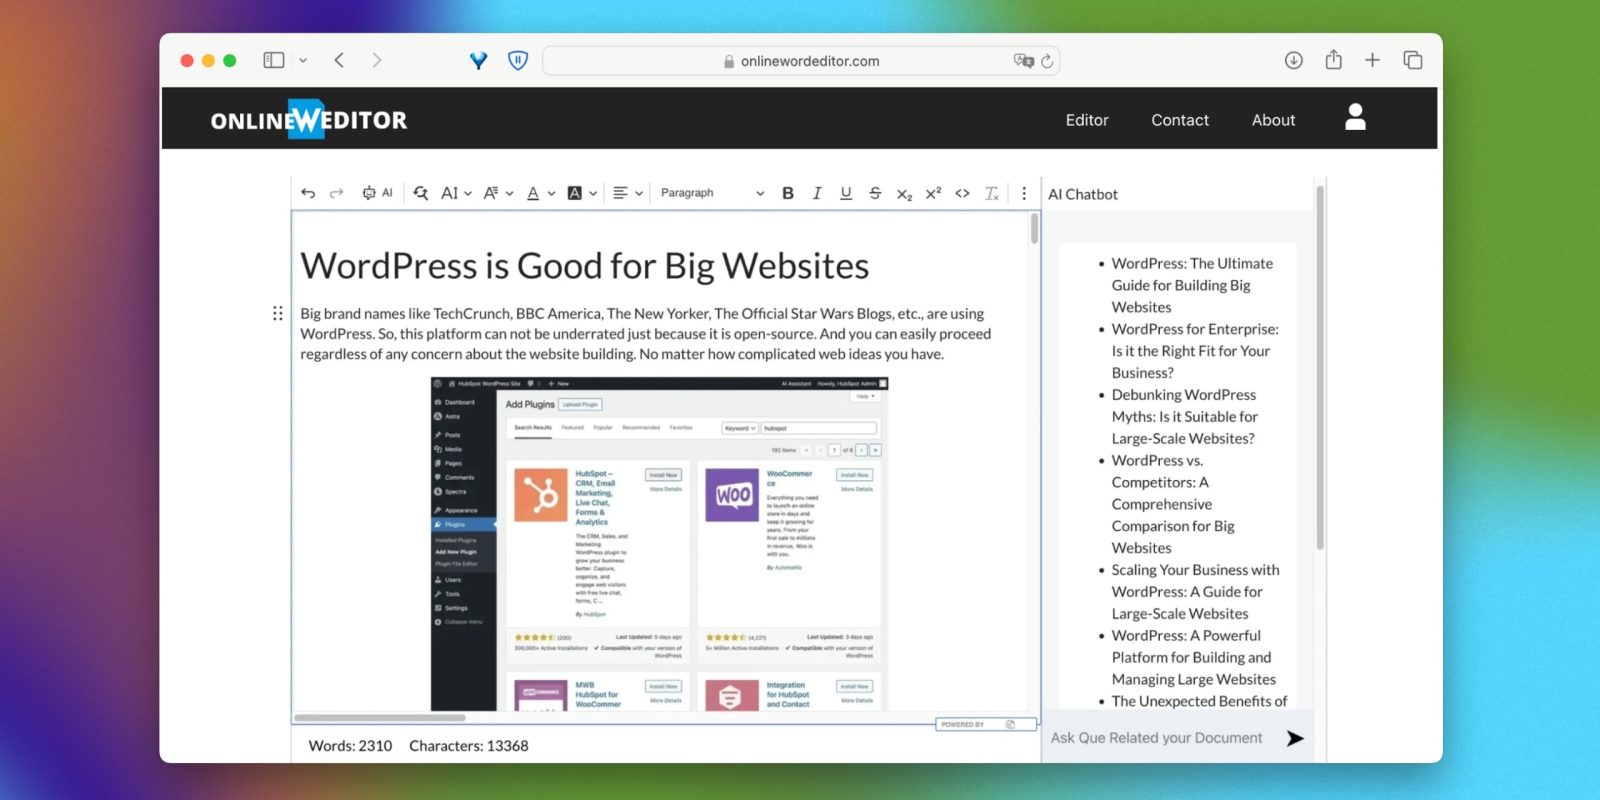Toggle bold formatting
The image size is (1600, 800).
pyautogui.click(x=788, y=193)
